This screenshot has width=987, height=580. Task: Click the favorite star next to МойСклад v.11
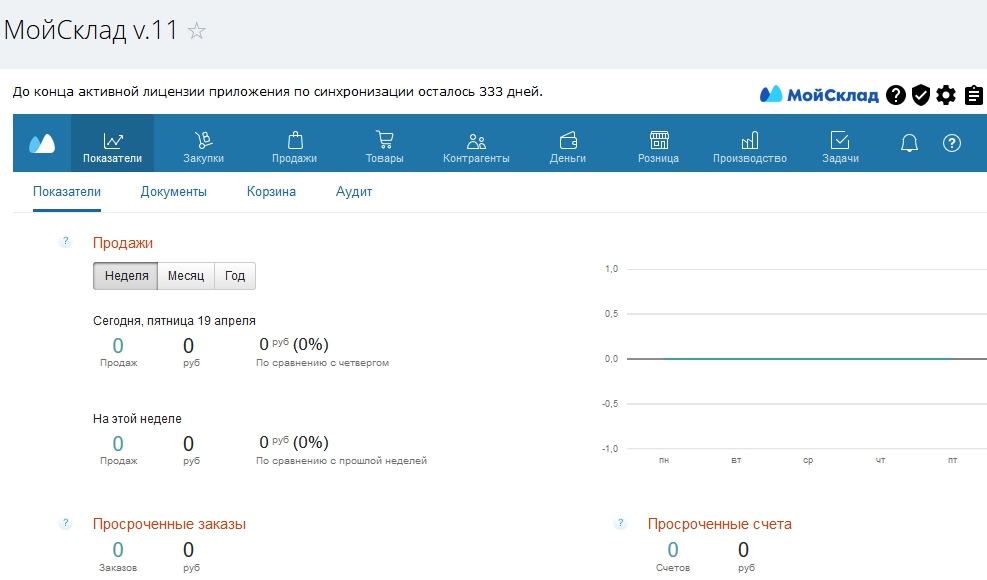[197, 31]
